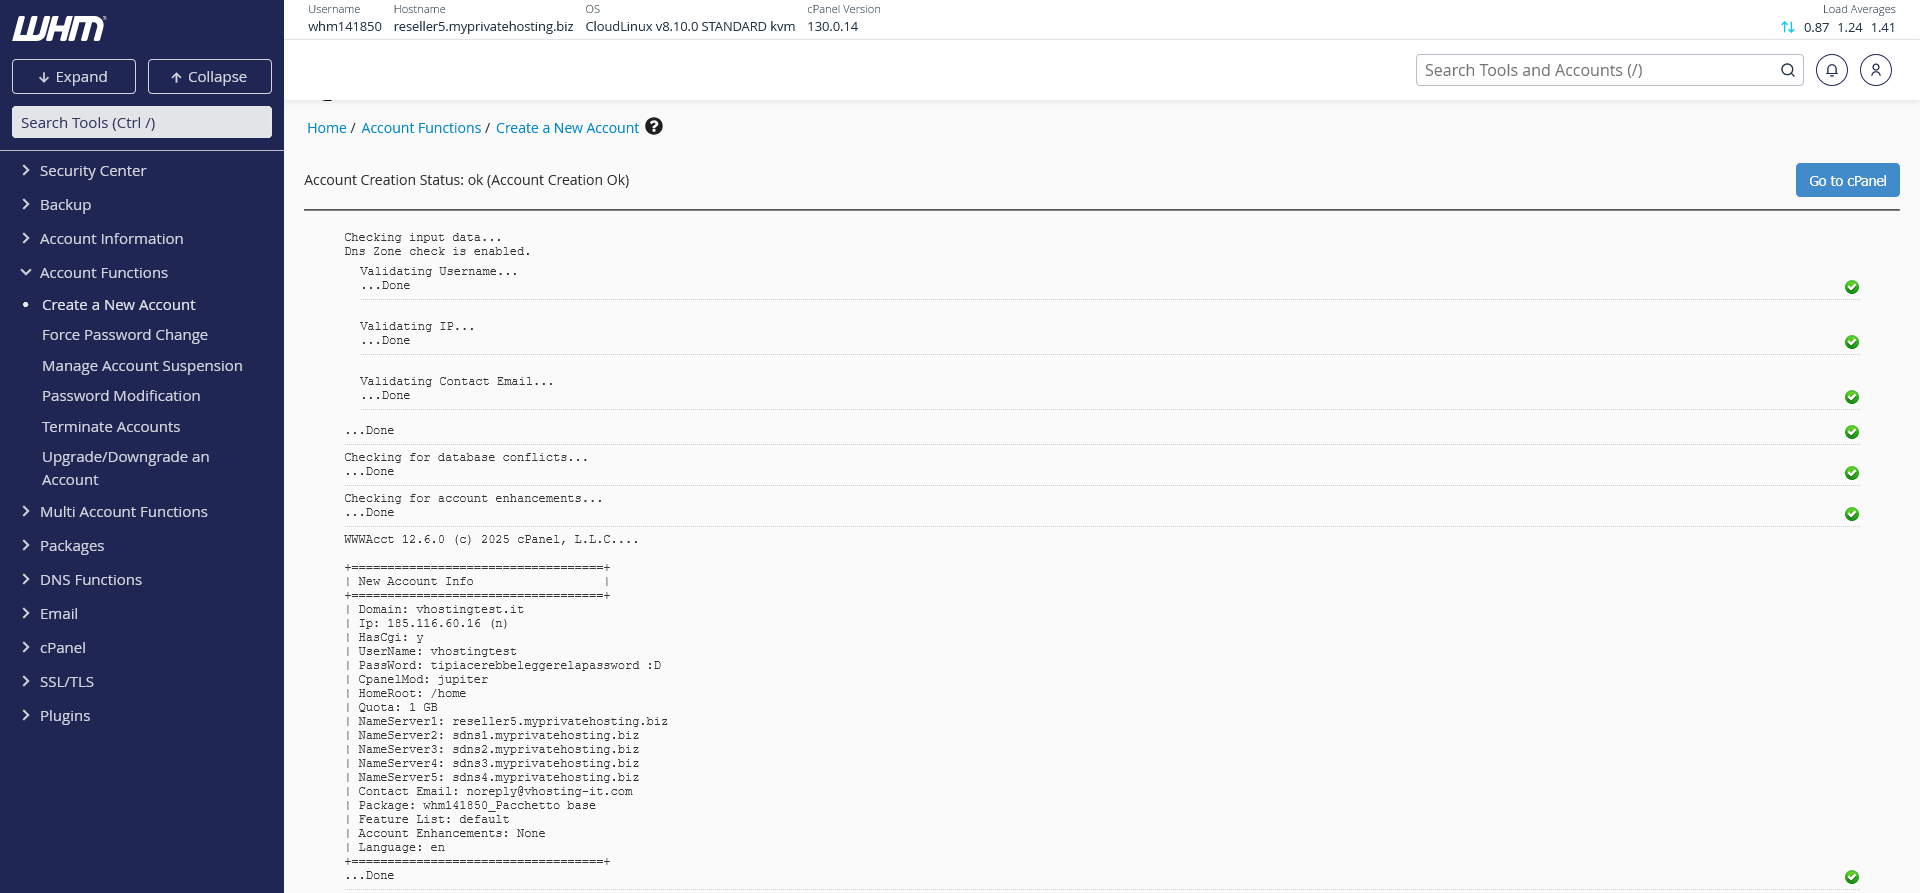This screenshot has width=1920, height=893.
Task: Click green check beside database conflicts check
Action: tap(1851, 473)
